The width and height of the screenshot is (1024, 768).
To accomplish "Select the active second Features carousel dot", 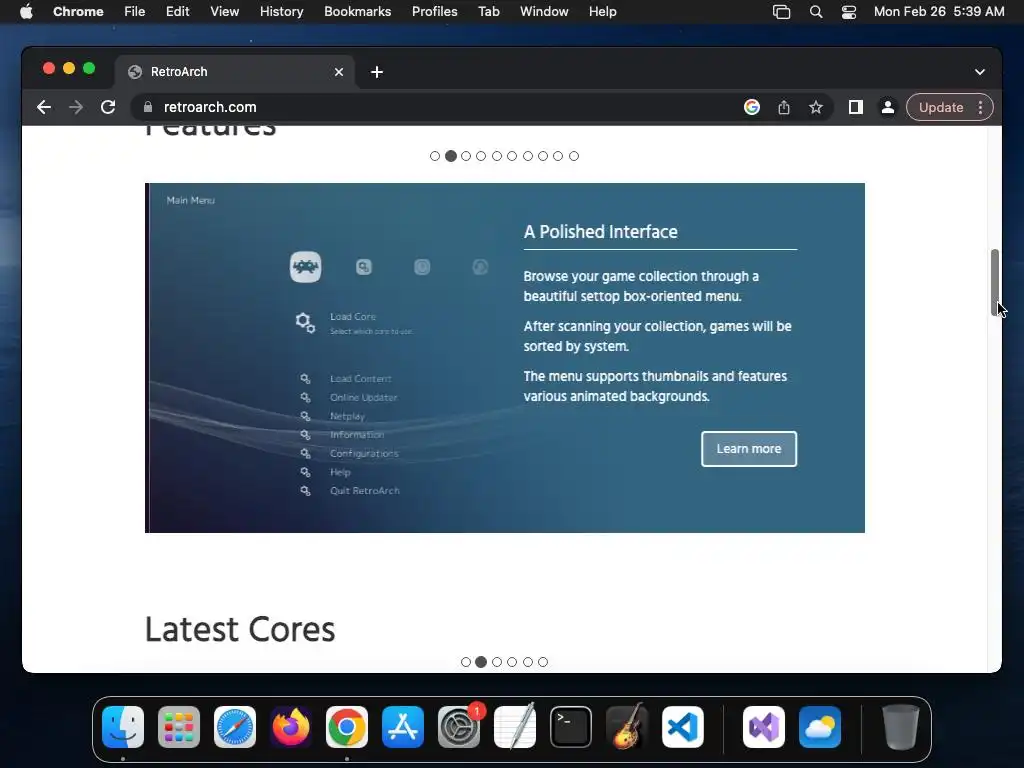I will tap(451, 156).
